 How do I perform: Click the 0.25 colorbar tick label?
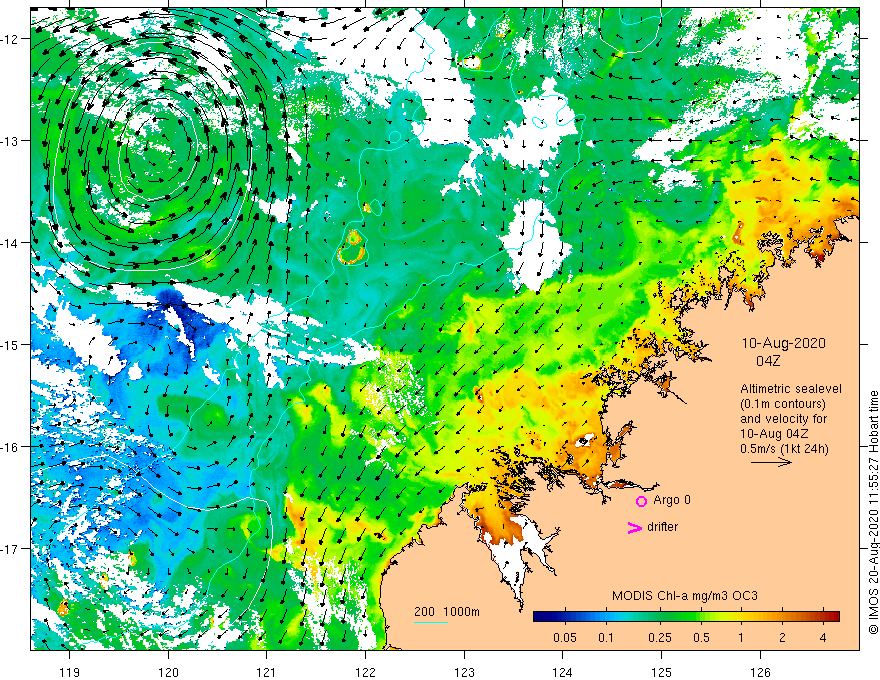pyautogui.click(x=658, y=638)
